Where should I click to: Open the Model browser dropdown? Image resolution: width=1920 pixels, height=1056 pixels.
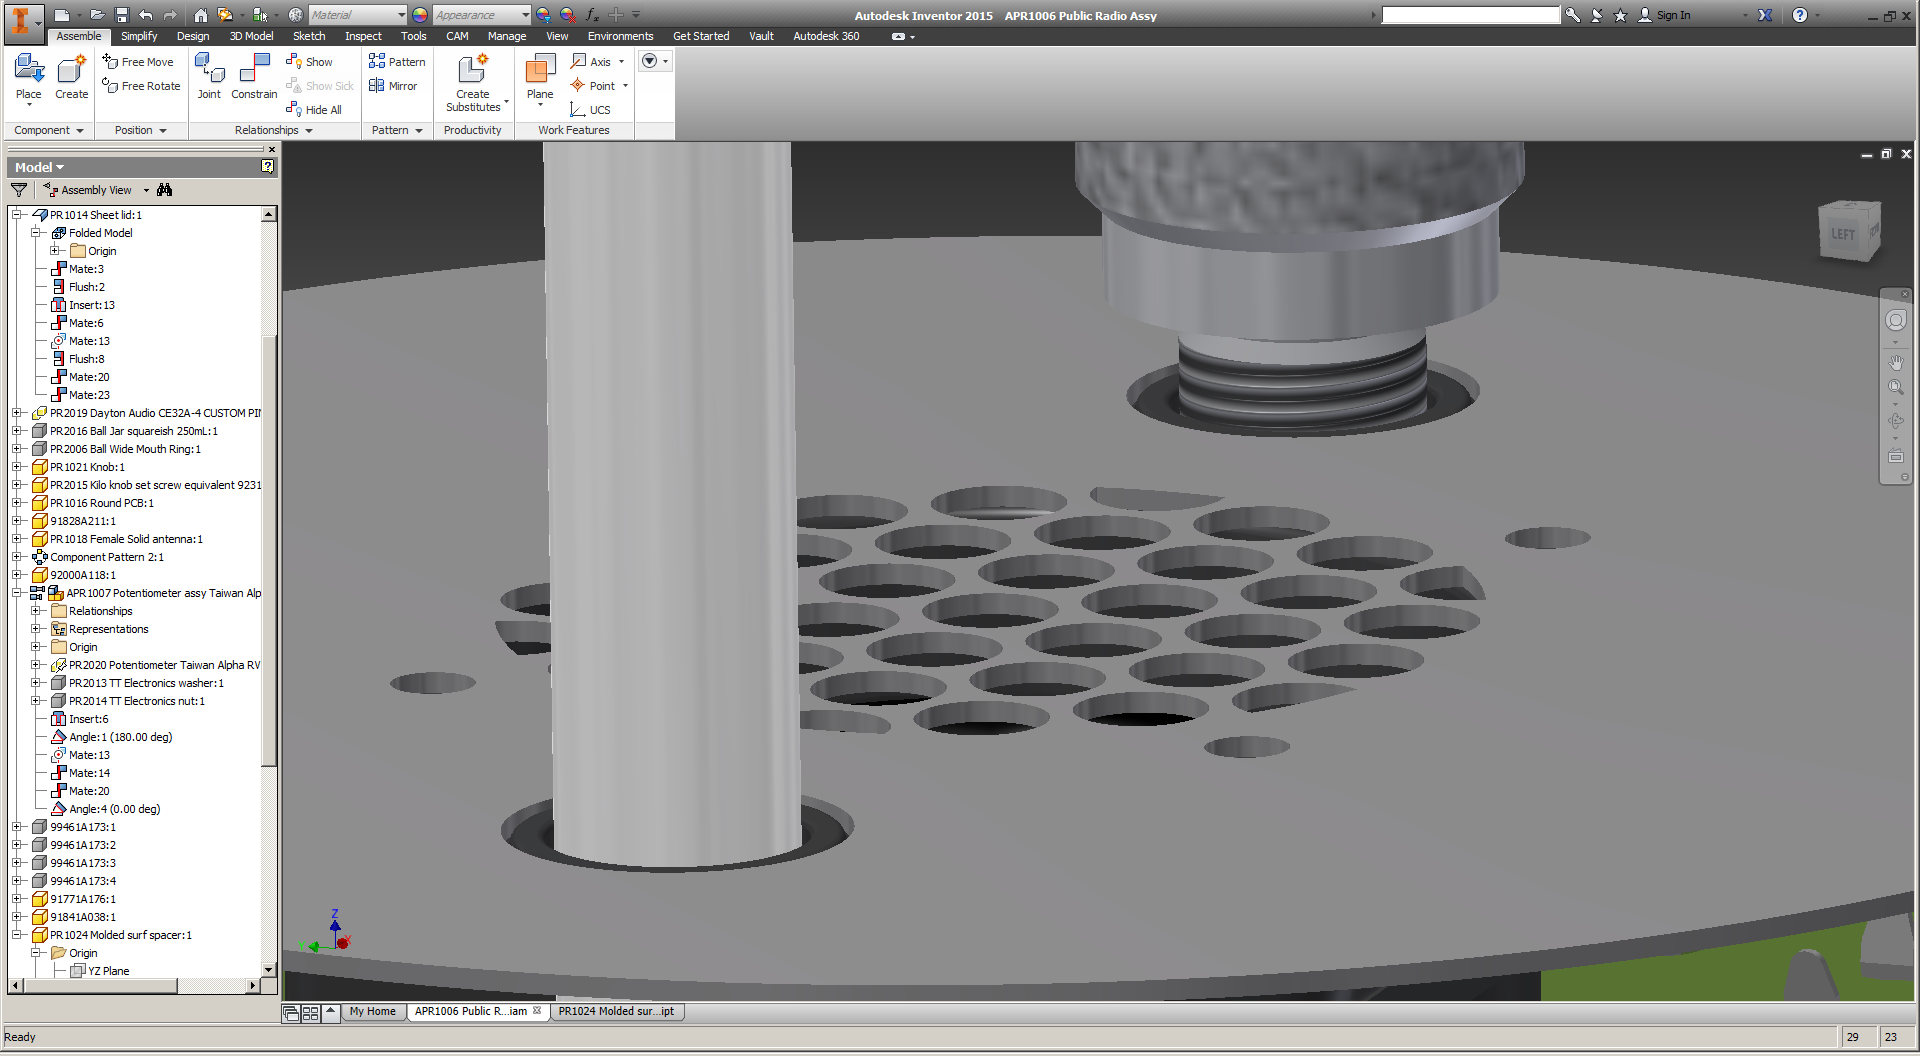tap(39, 167)
